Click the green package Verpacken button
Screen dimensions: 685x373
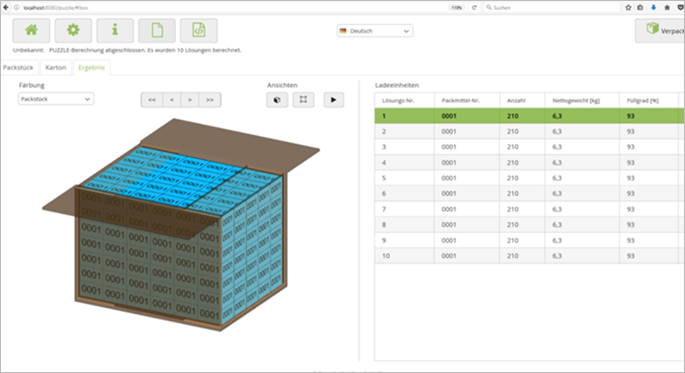click(661, 30)
